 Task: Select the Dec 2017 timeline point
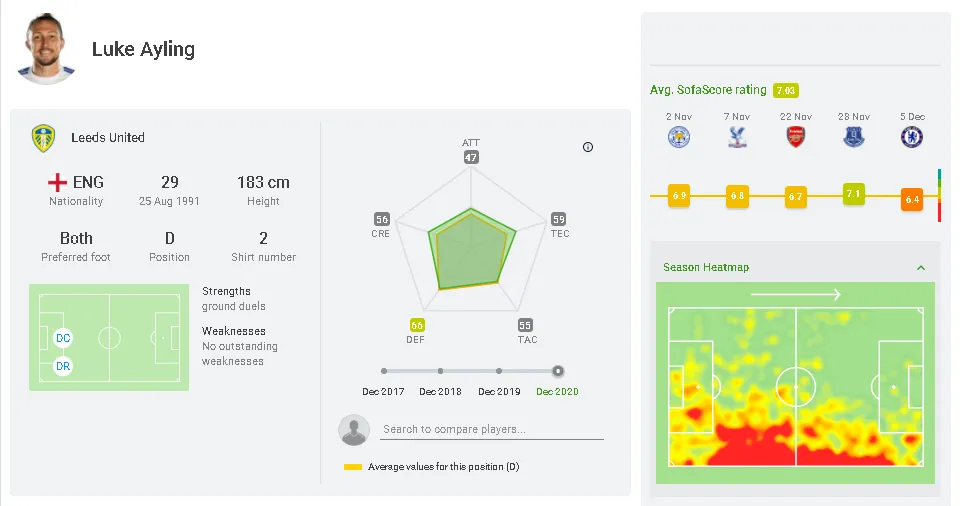click(384, 371)
